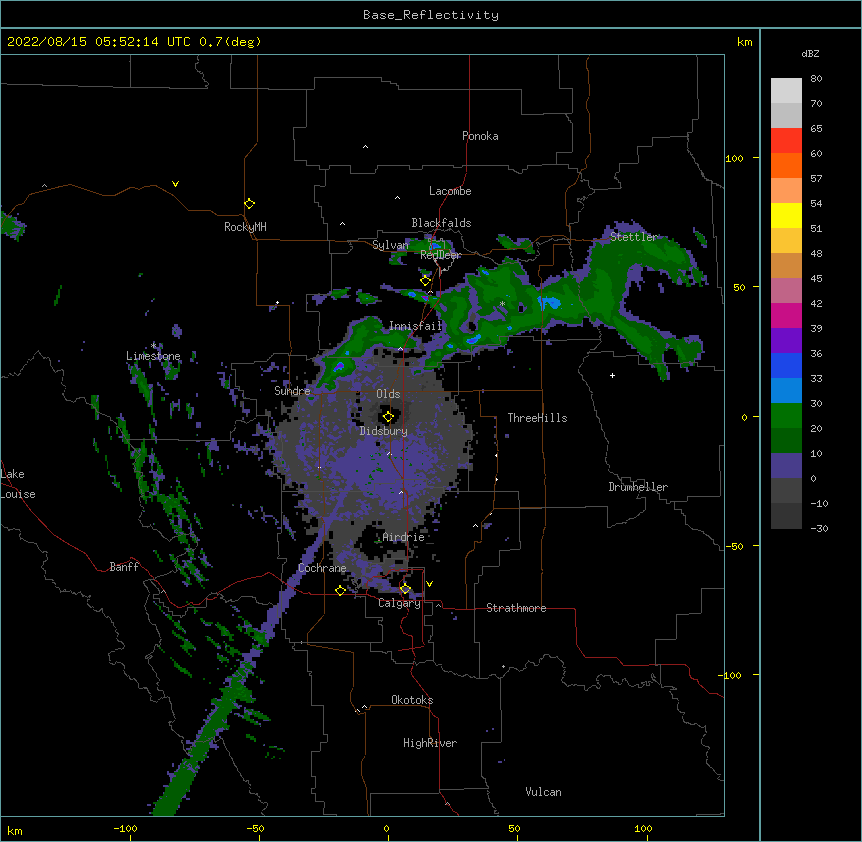Click the km label in the top right
Screen dimensions: 862x842
click(x=744, y=42)
